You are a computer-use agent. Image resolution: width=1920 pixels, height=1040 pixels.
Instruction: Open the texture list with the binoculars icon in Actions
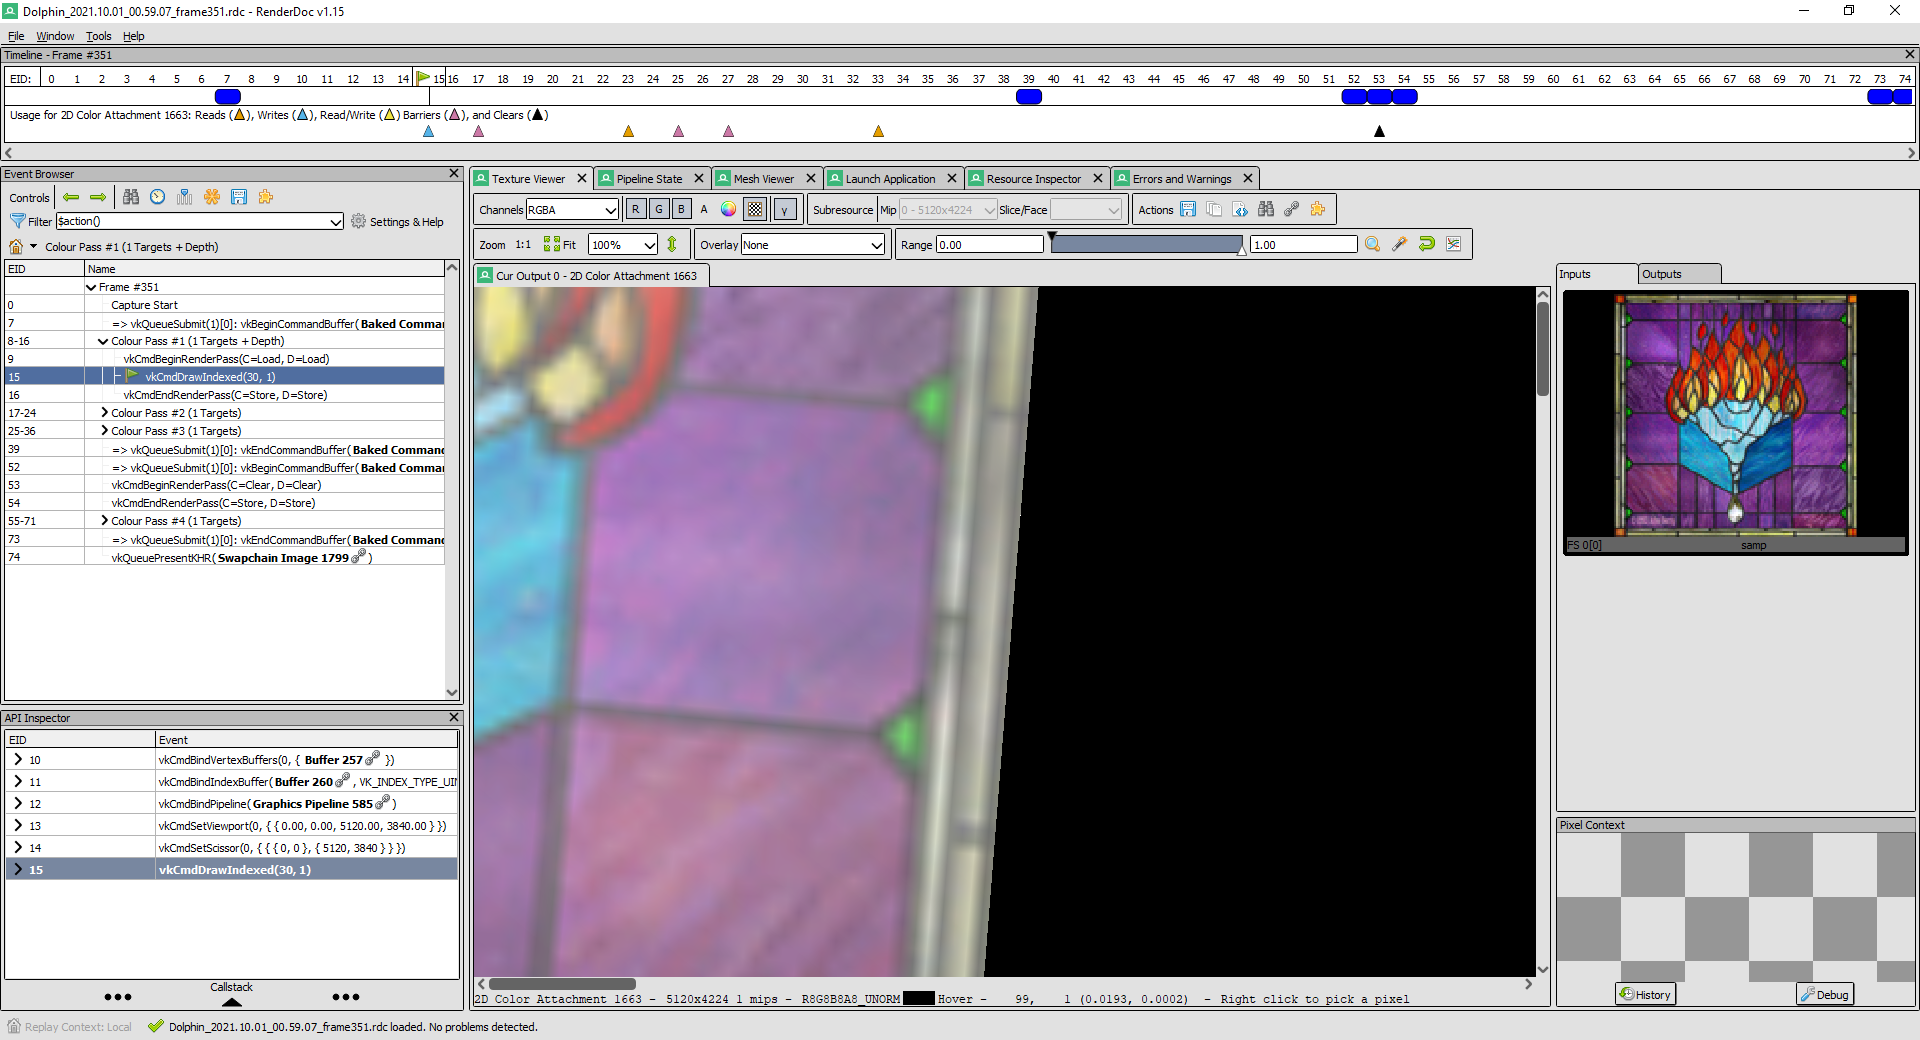(x=1266, y=209)
